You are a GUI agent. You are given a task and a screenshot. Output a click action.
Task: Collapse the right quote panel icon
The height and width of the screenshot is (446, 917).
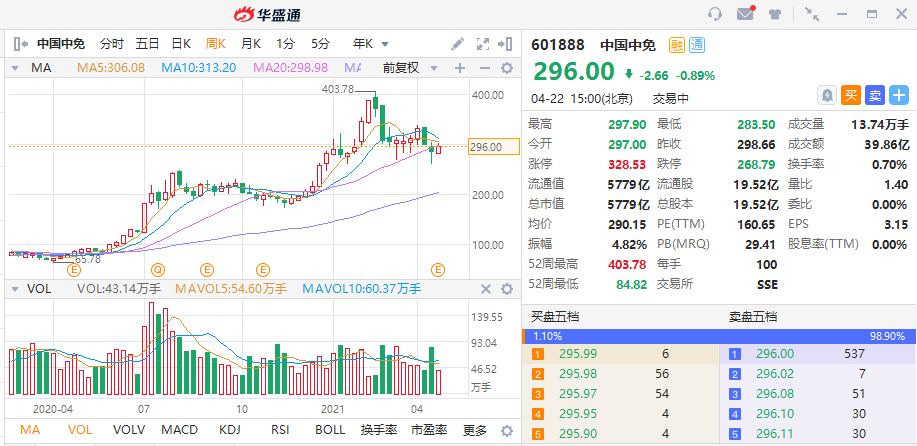505,43
